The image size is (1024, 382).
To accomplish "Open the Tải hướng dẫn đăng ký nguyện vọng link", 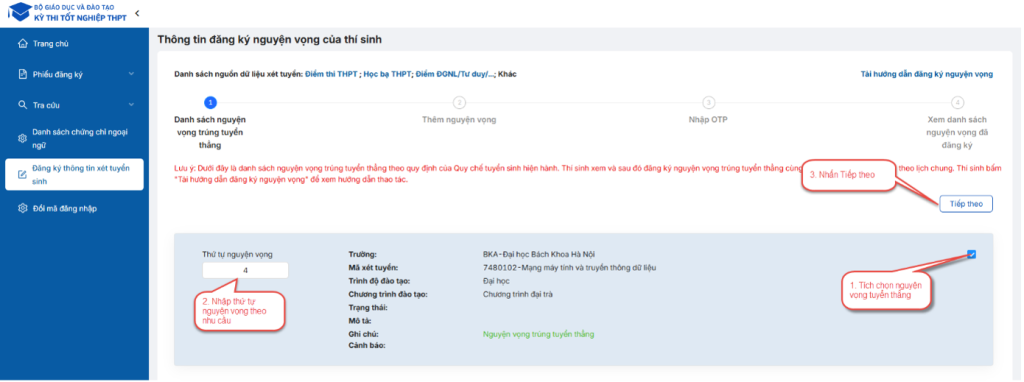I will (x=927, y=74).
